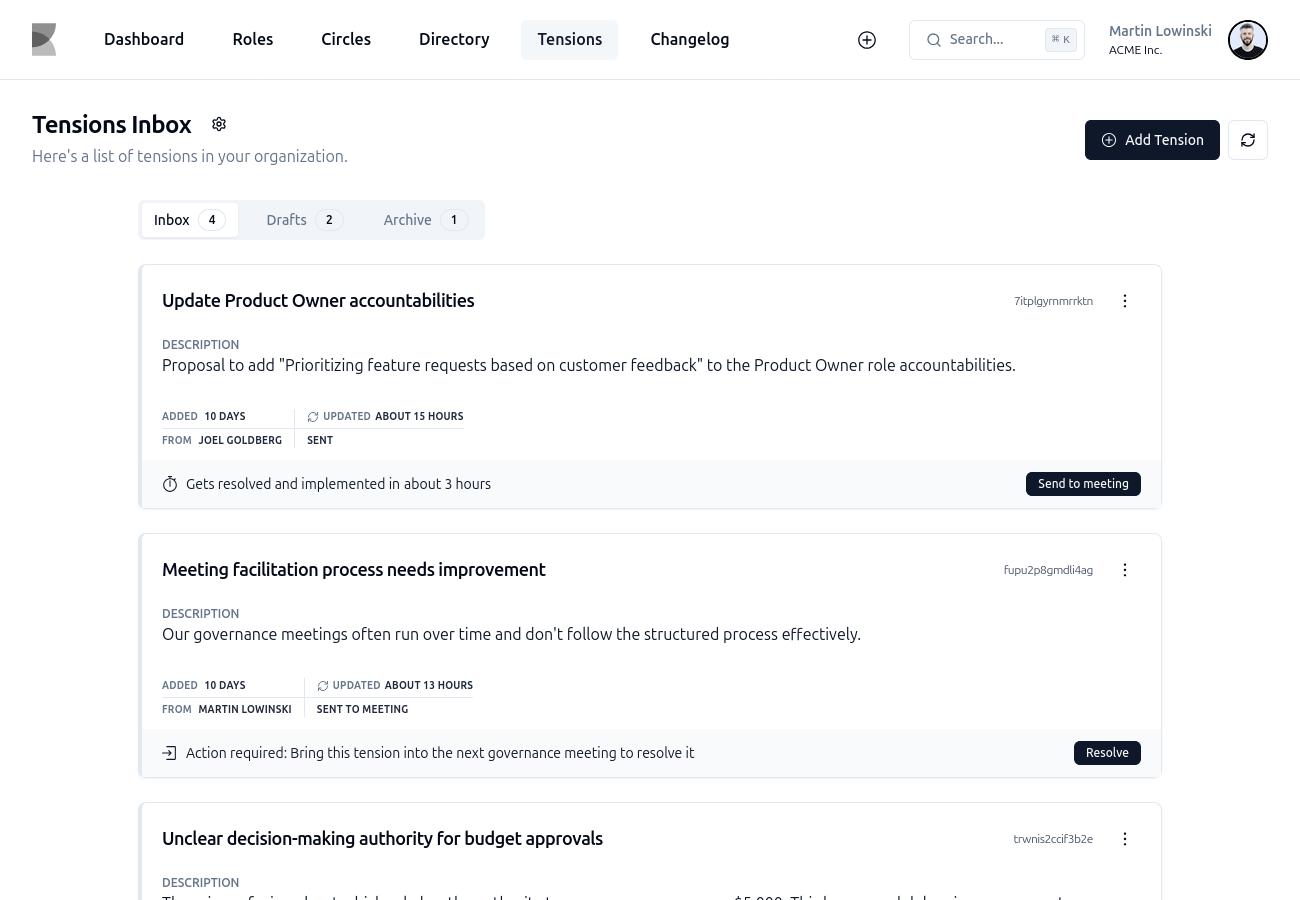Click the stopwatch icon beside resolution estimate

pos(170,484)
